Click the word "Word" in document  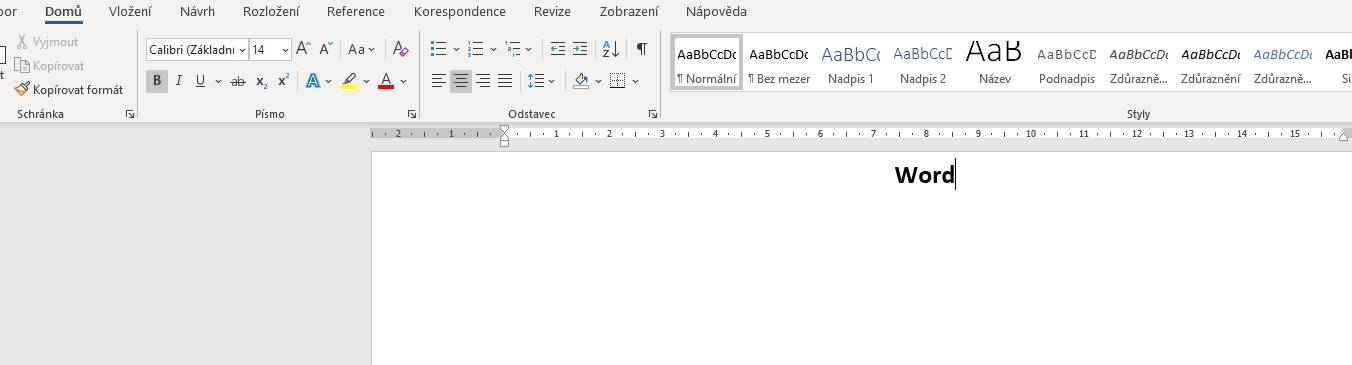coord(925,175)
